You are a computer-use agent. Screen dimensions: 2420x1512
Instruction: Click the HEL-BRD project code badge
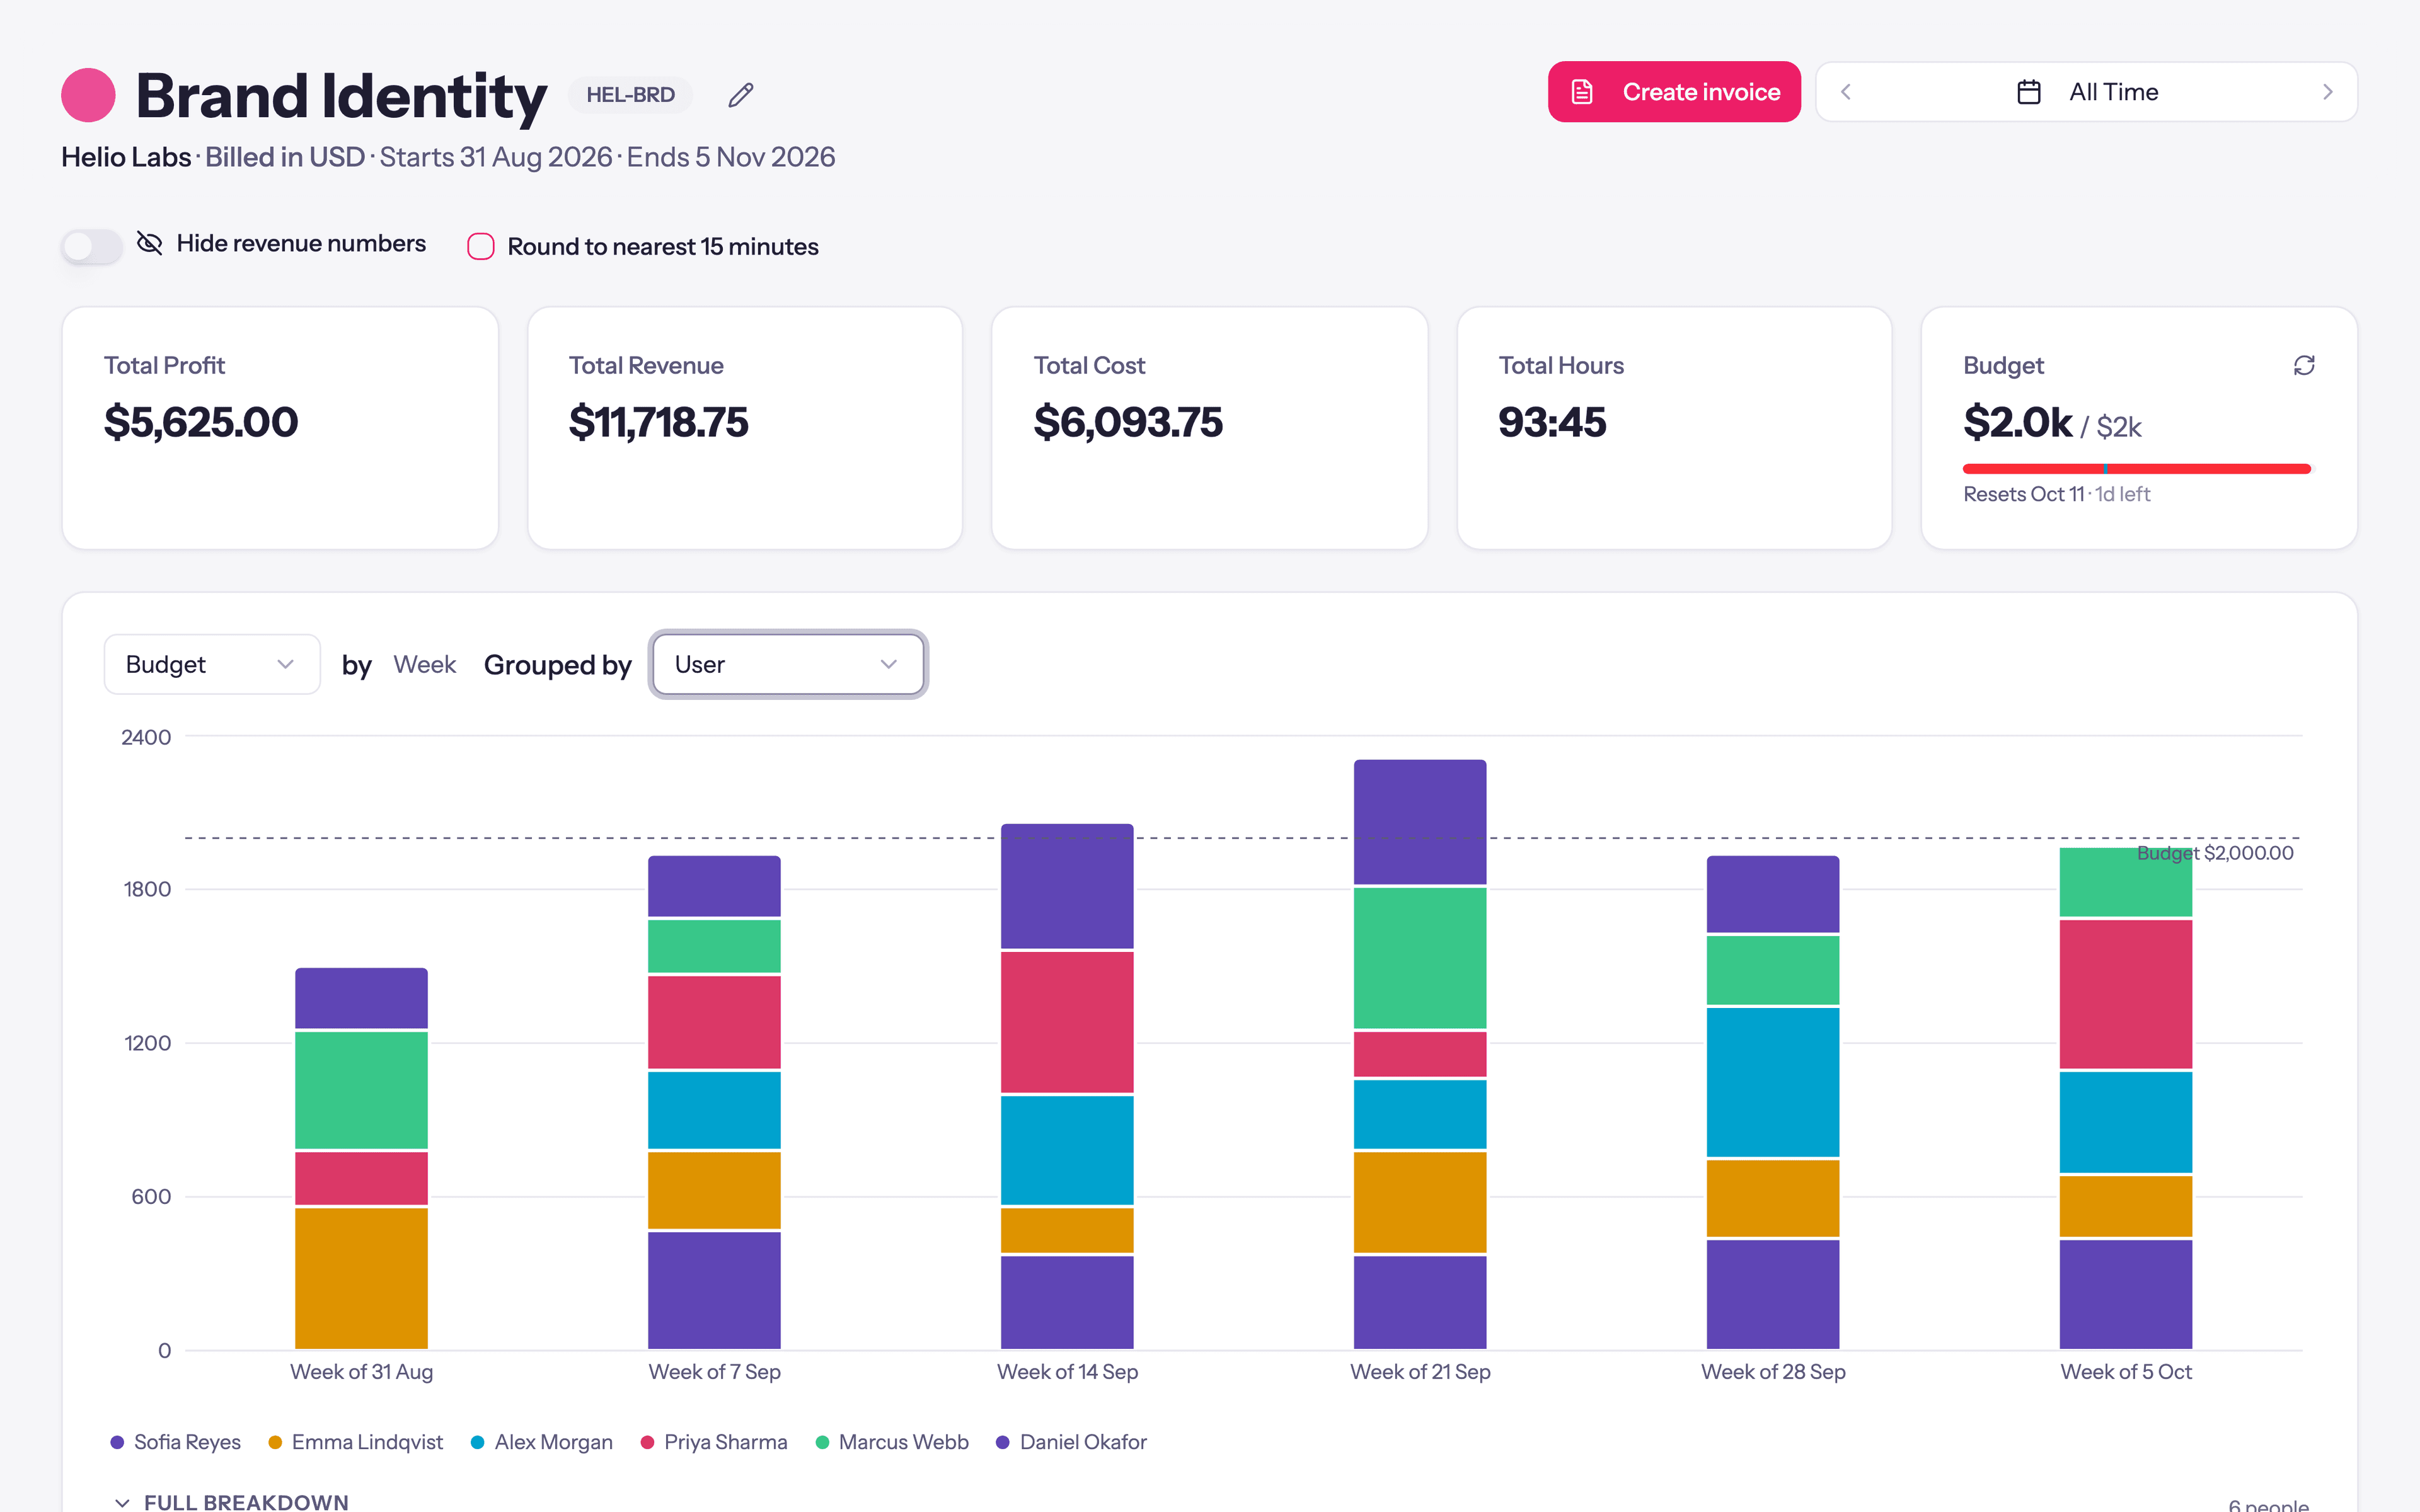(630, 95)
